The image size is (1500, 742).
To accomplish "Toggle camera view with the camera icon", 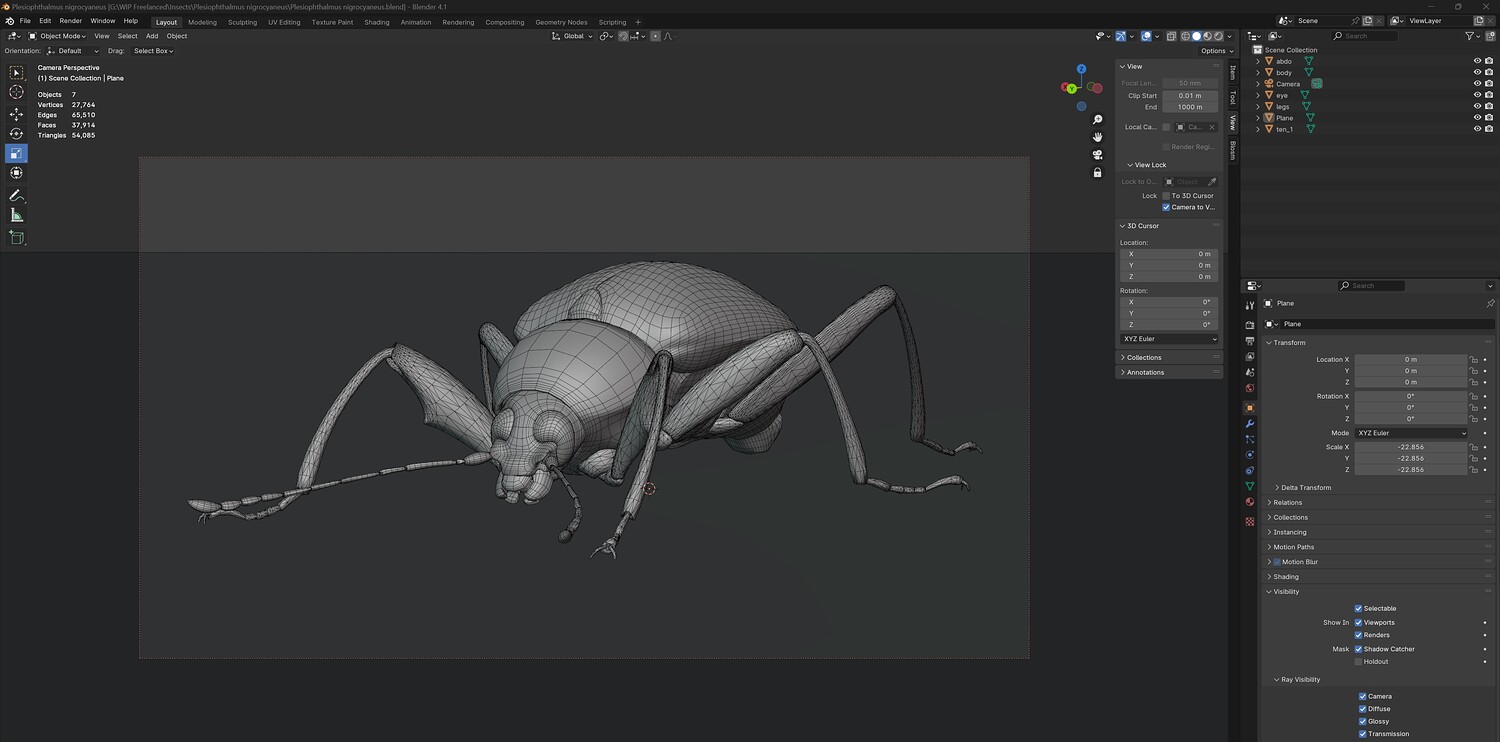I will [x=1097, y=154].
